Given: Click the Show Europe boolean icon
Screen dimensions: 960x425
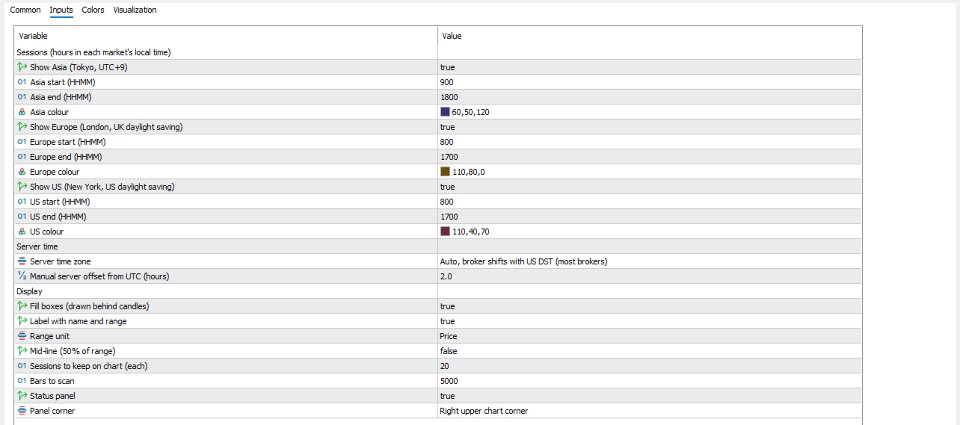Looking at the screenshot, I should 23,127.
